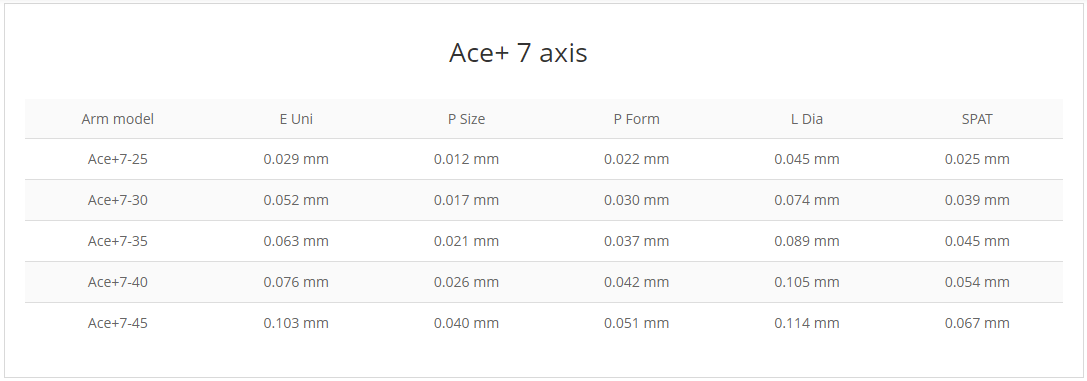Select the Ace+7-30 row label
Image resolution: width=1087 pixels, height=381 pixels.
(x=118, y=200)
